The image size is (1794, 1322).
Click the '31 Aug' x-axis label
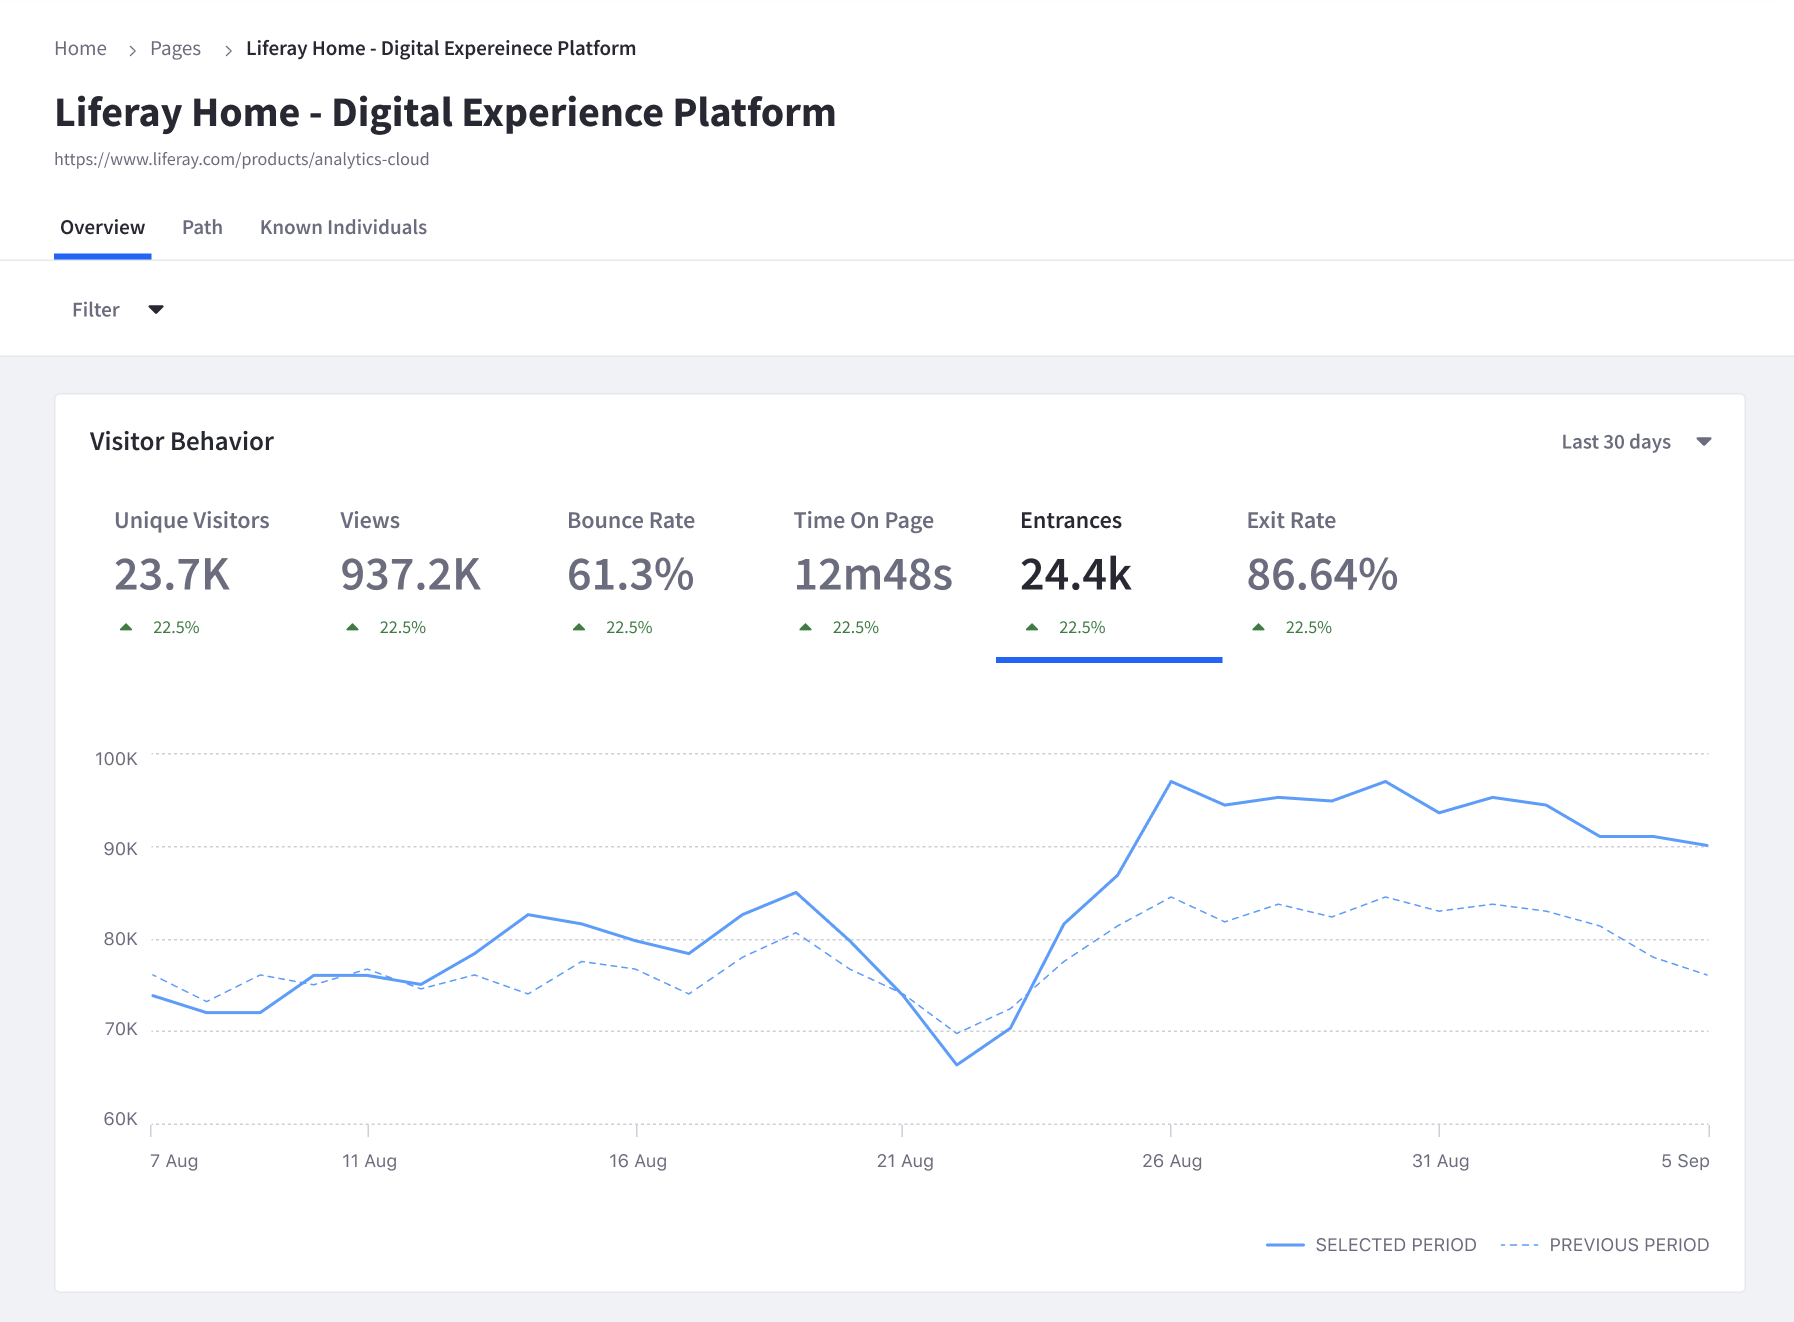click(1440, 1161)
